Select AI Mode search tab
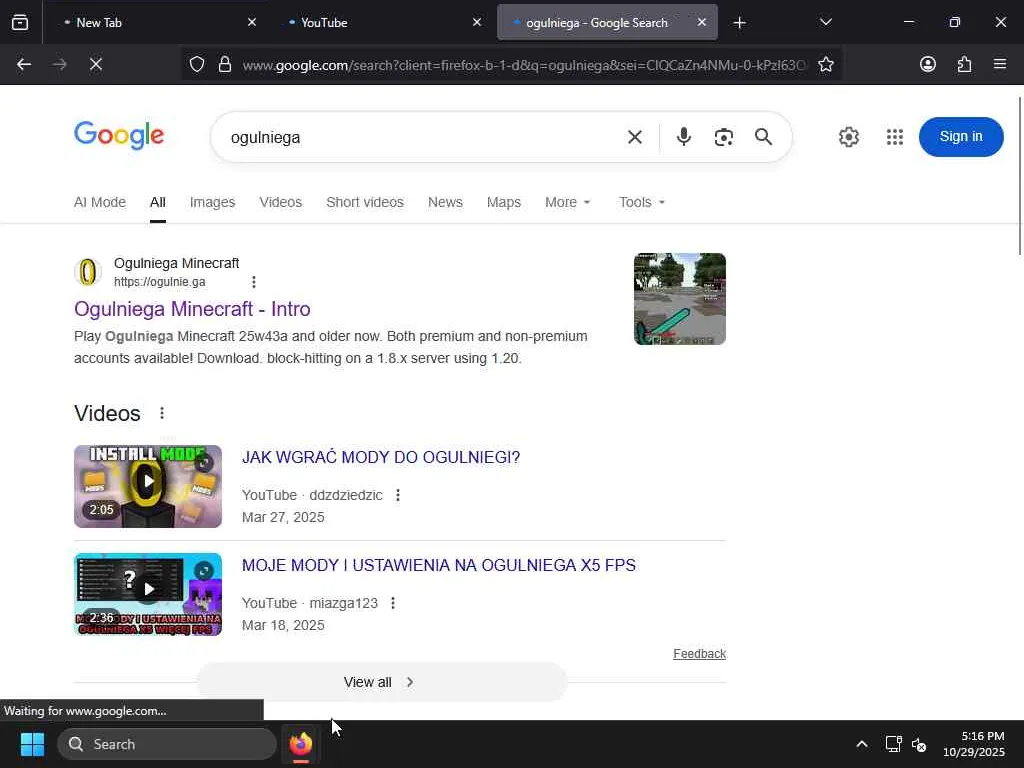Image resolution: width=1024 pixels, height=768 pixels. pyautogui.click(x=100, y=202)
